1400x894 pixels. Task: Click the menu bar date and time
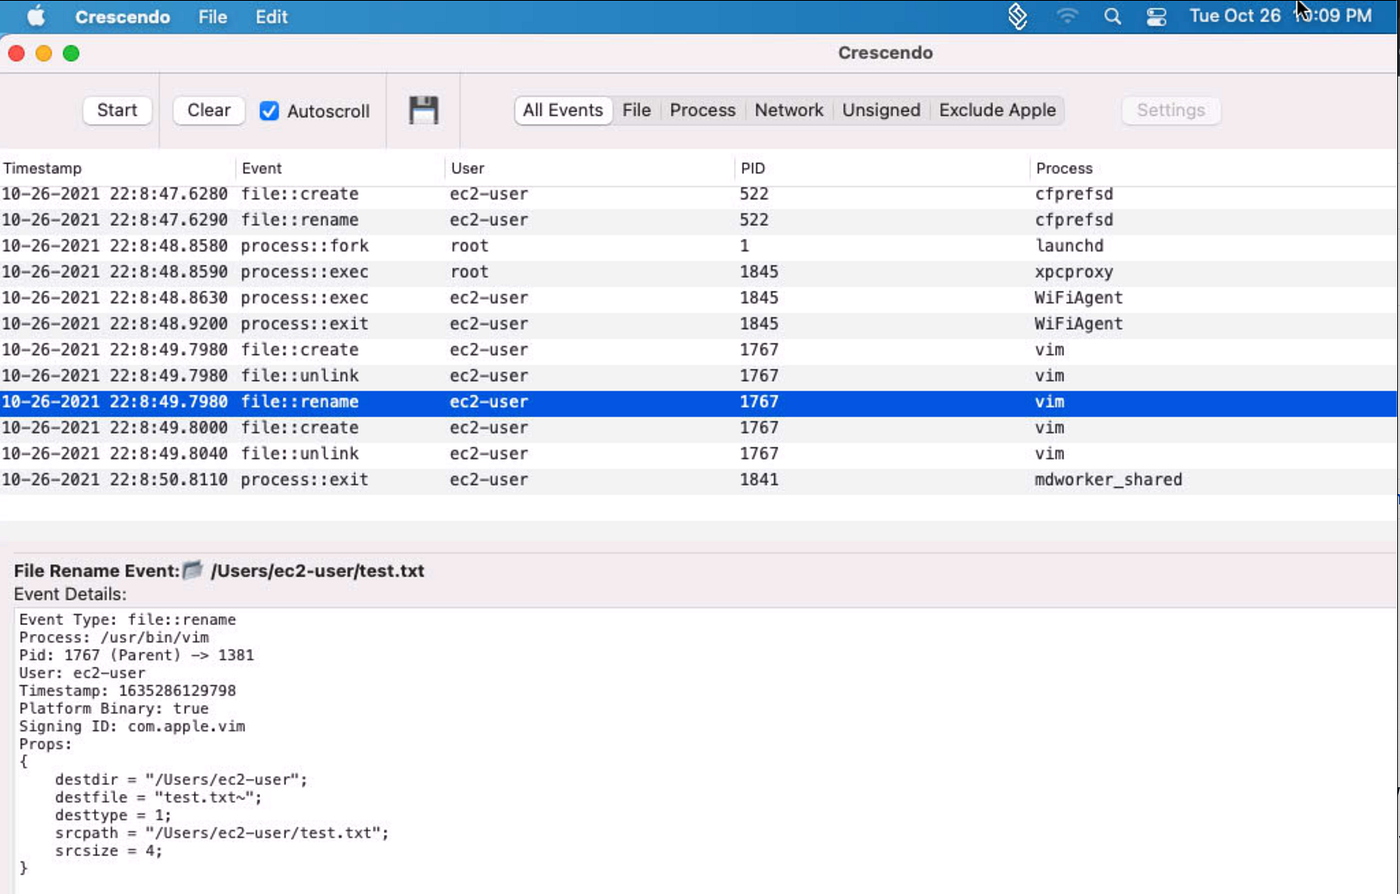tap(1281, 16)
